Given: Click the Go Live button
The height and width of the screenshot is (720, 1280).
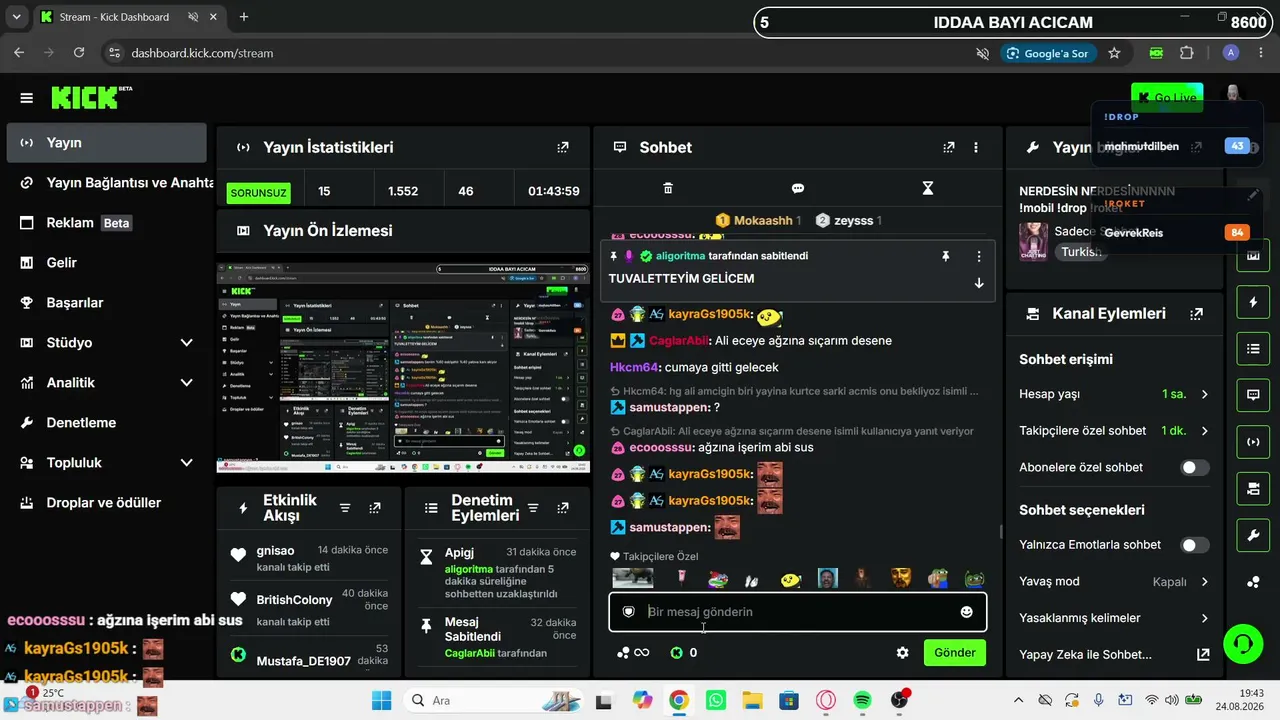Looking at the screenshot, I should pyautogui.click(x=1167, y=97).
